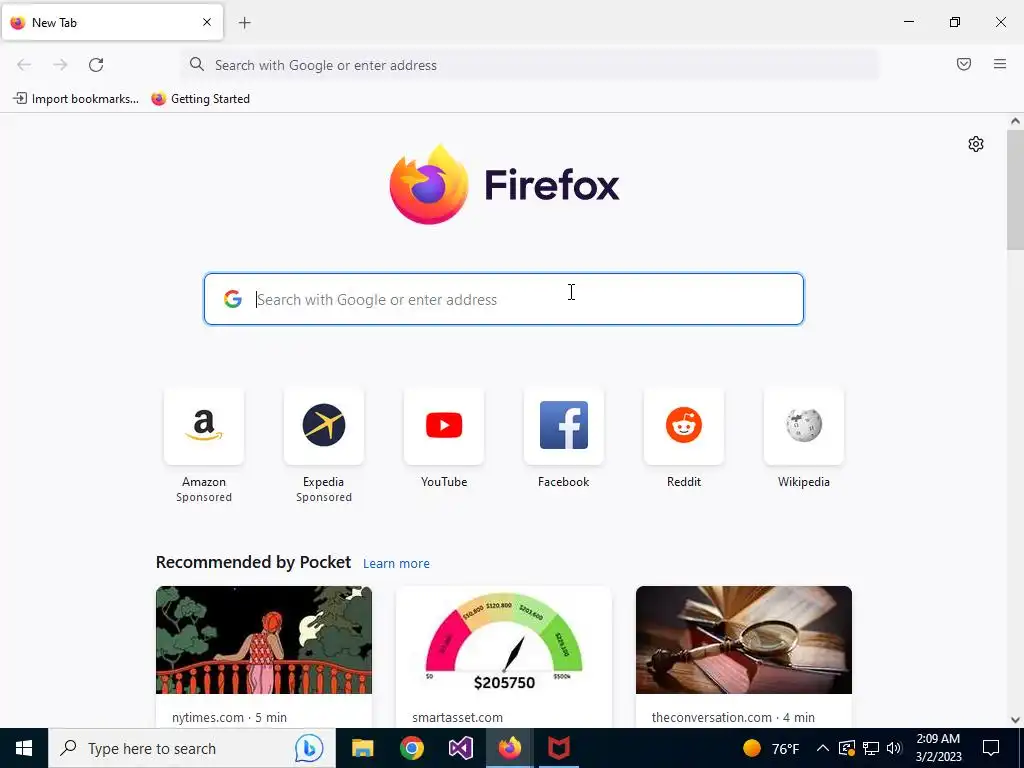The image size is (1024, 768).
Task: Open Visual Studio from taskbar
Action: 460,748
